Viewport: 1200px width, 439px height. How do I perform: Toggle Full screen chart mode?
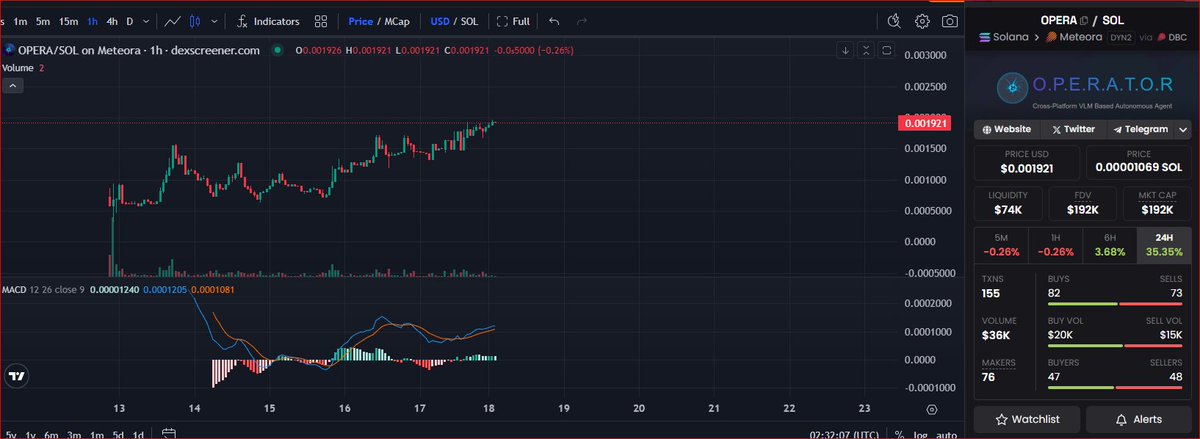tap(514, 21)
